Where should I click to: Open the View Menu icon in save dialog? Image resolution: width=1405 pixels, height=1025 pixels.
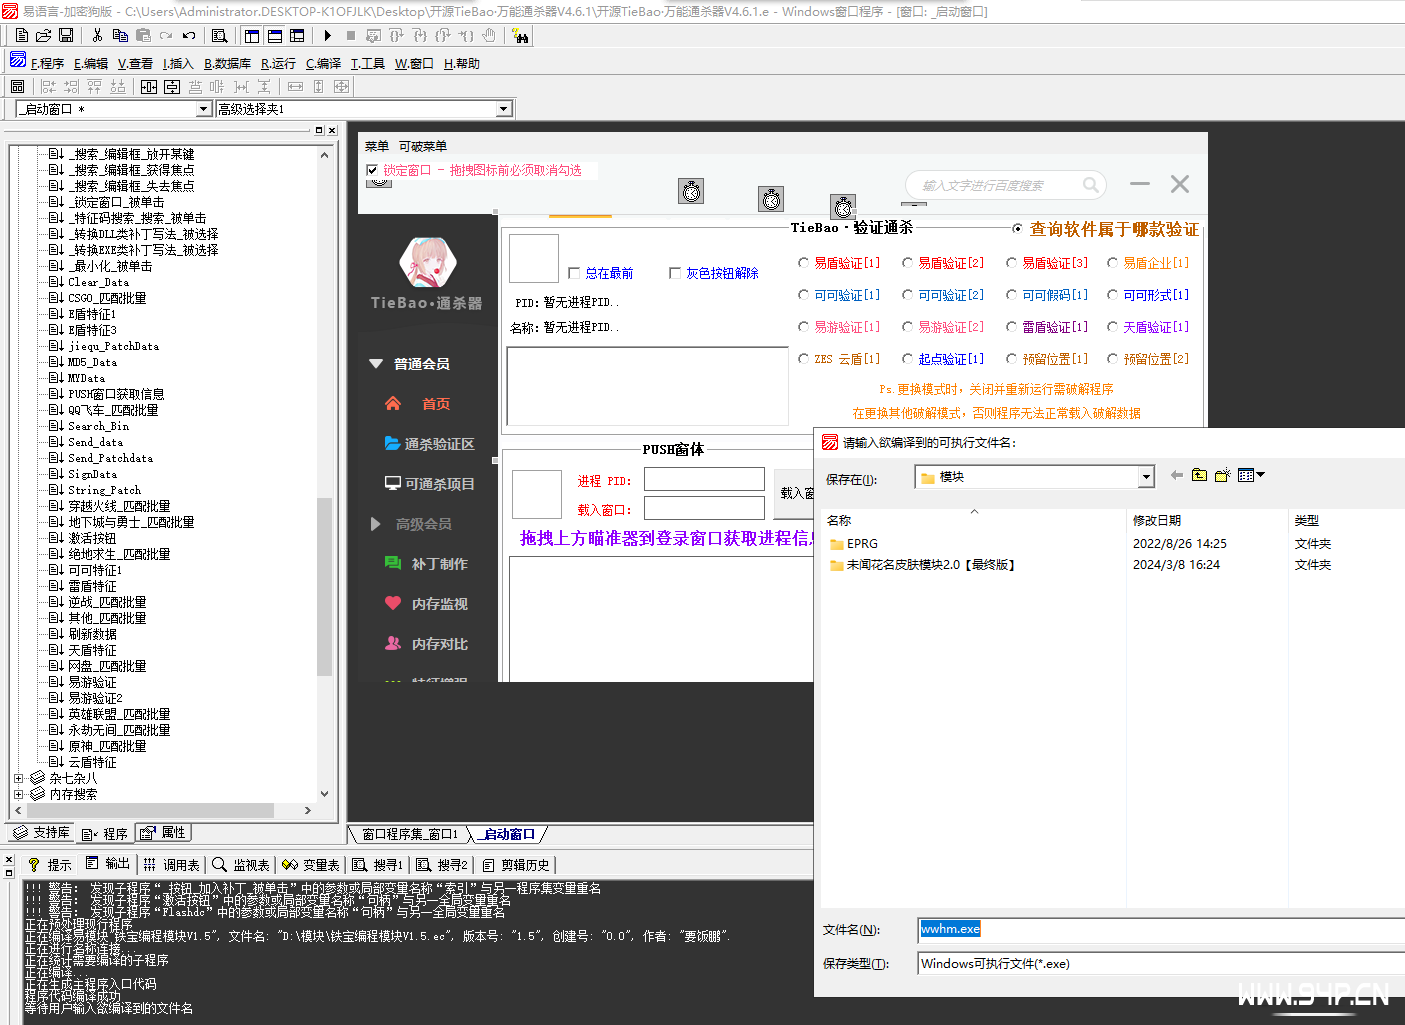pyautogui.click(x=1251, y=475)
